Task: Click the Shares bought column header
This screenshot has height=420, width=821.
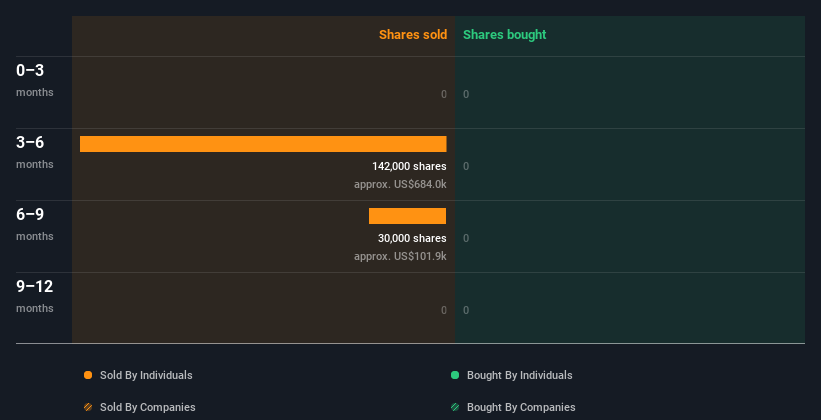Action: [x=505, y=35]
